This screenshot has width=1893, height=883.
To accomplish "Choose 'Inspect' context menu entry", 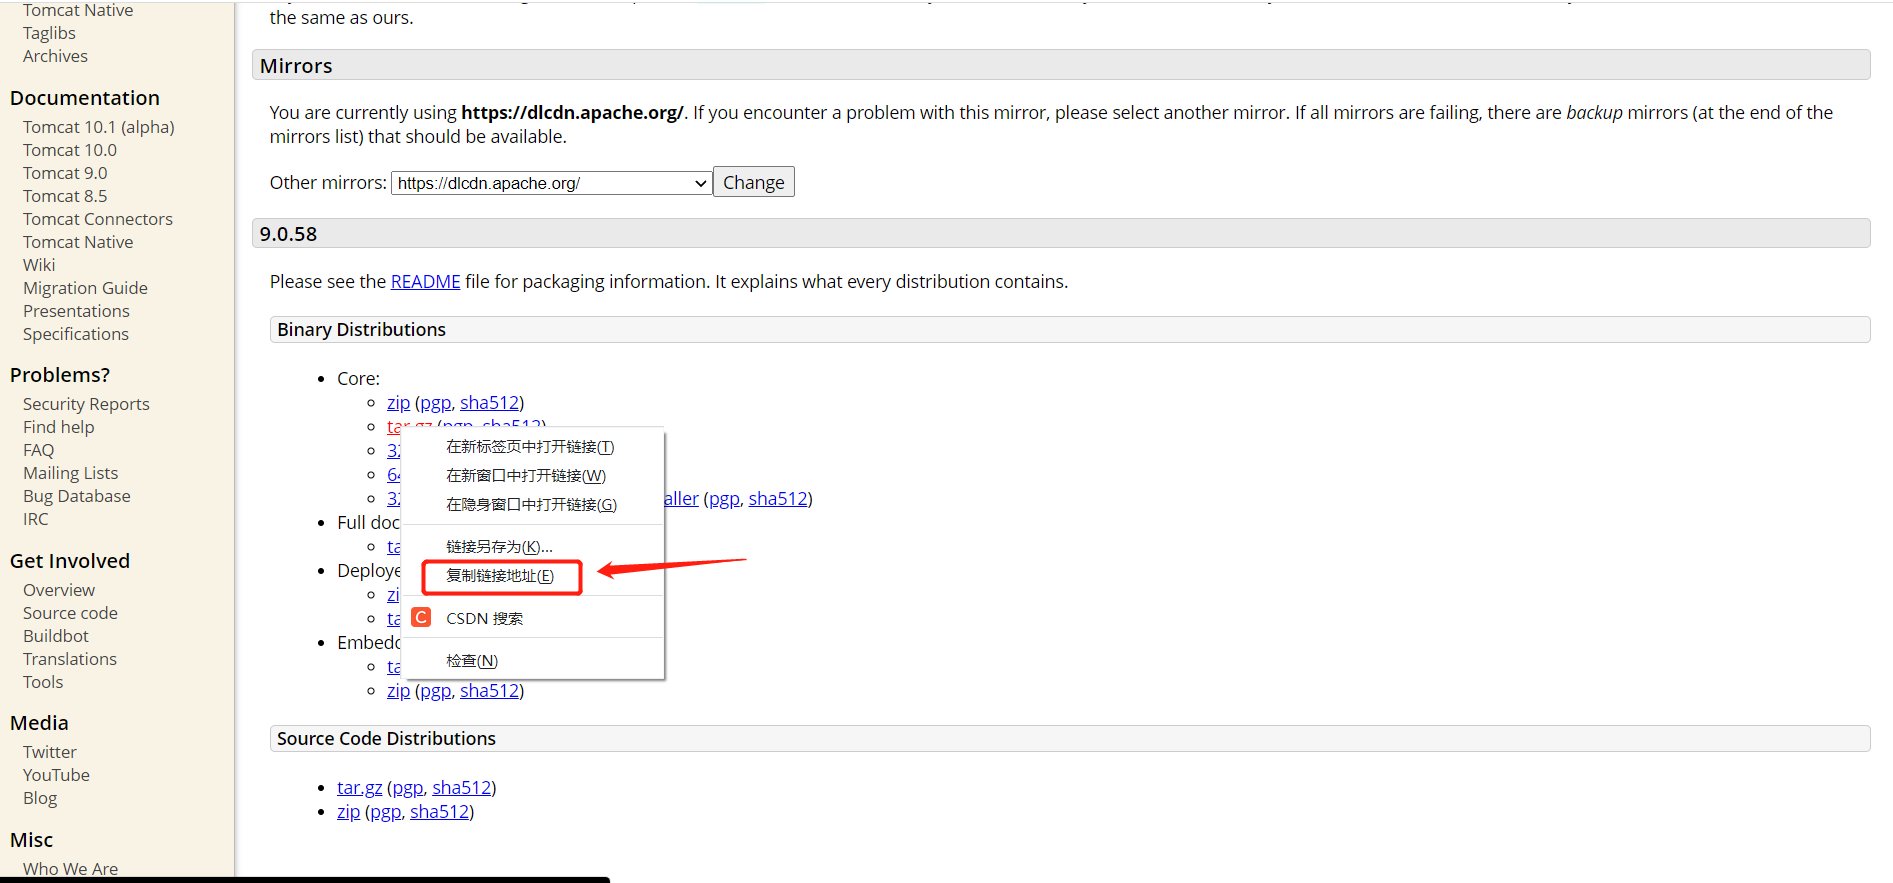I will pyautogui.click(x=472, y=661).
